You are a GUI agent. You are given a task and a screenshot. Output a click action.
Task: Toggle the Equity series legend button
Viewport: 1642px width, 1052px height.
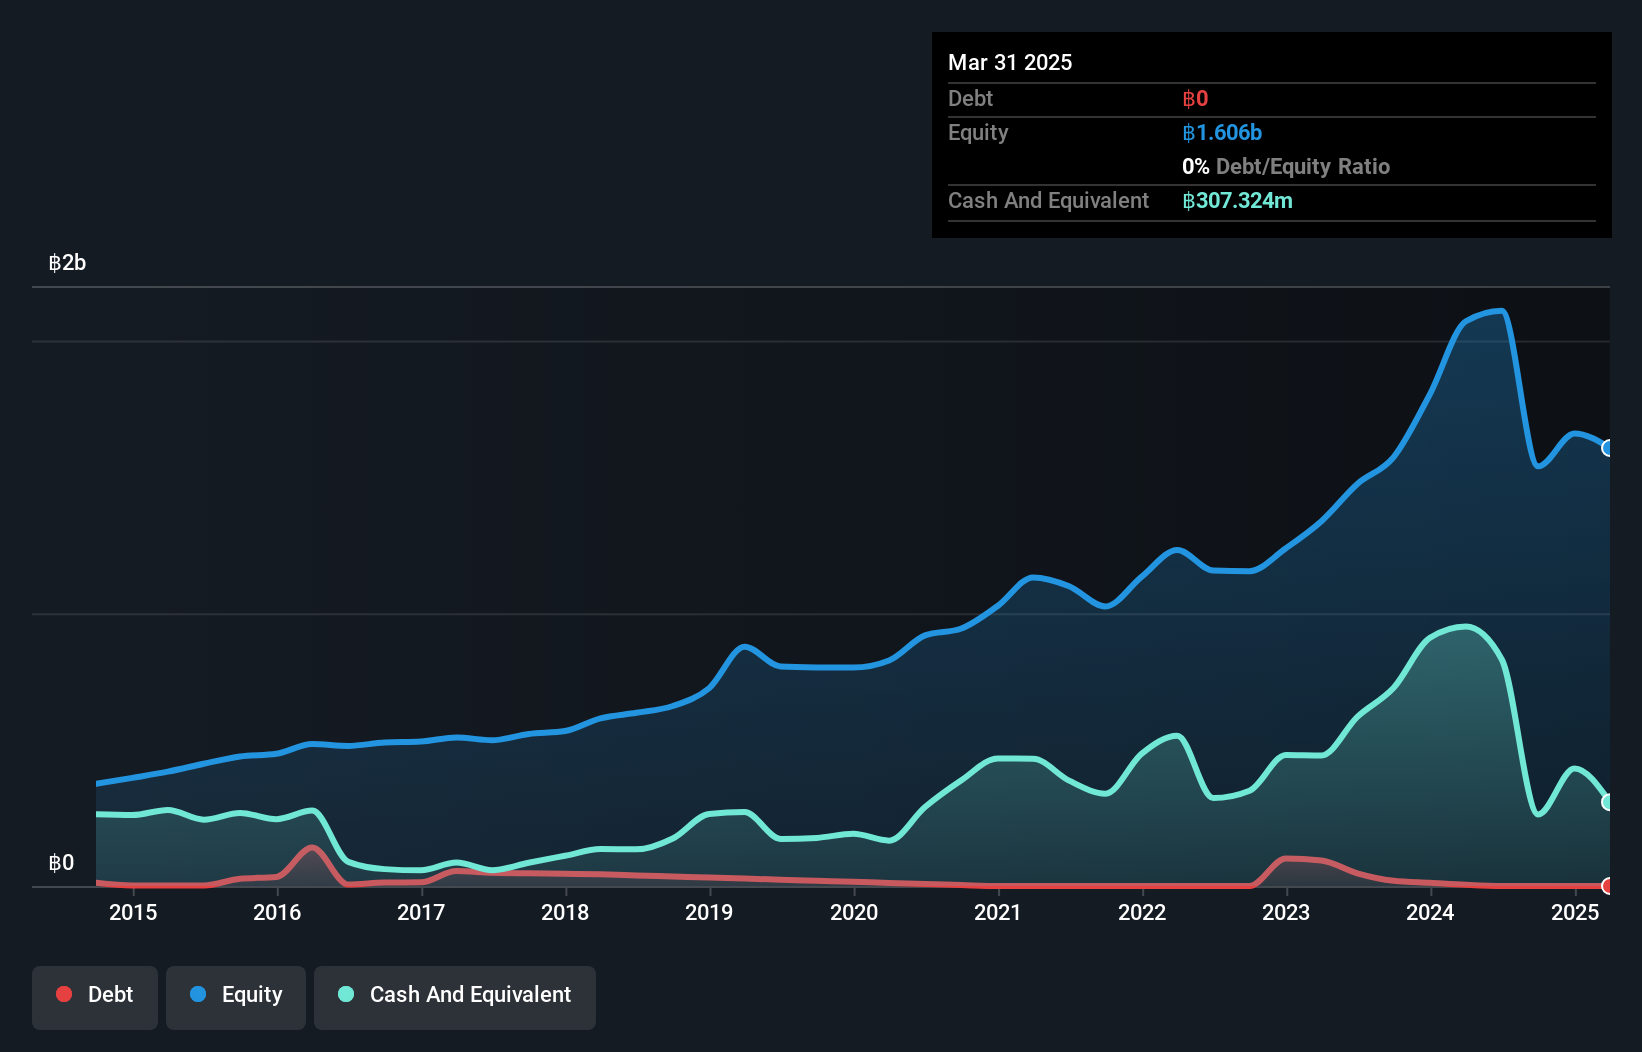[236, 997]
